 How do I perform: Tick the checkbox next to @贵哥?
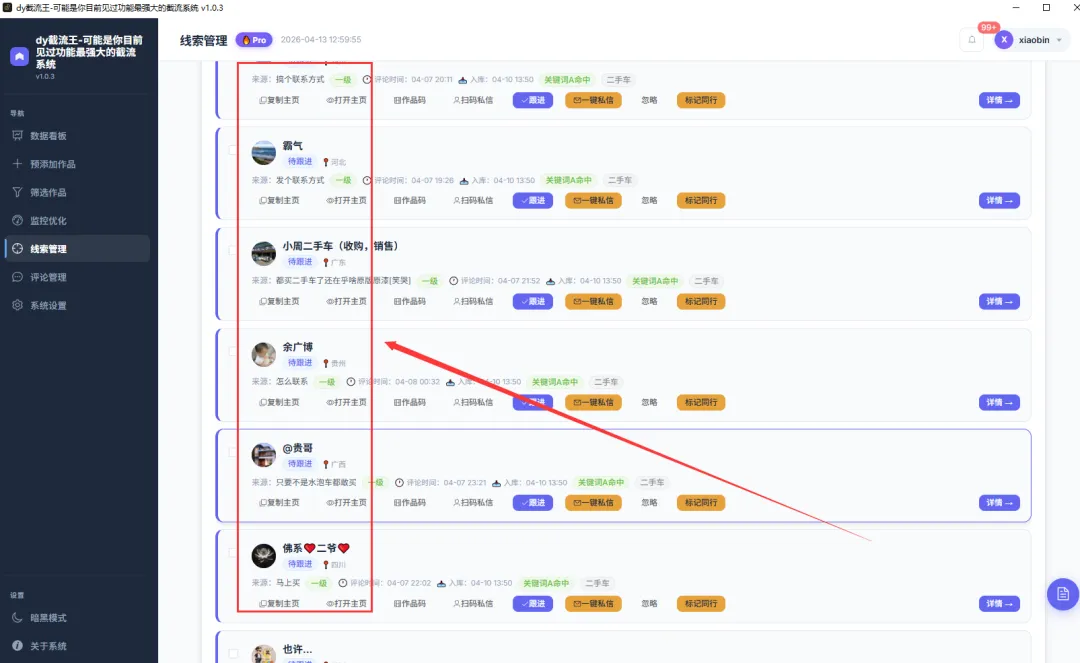(x=233, y=452)
